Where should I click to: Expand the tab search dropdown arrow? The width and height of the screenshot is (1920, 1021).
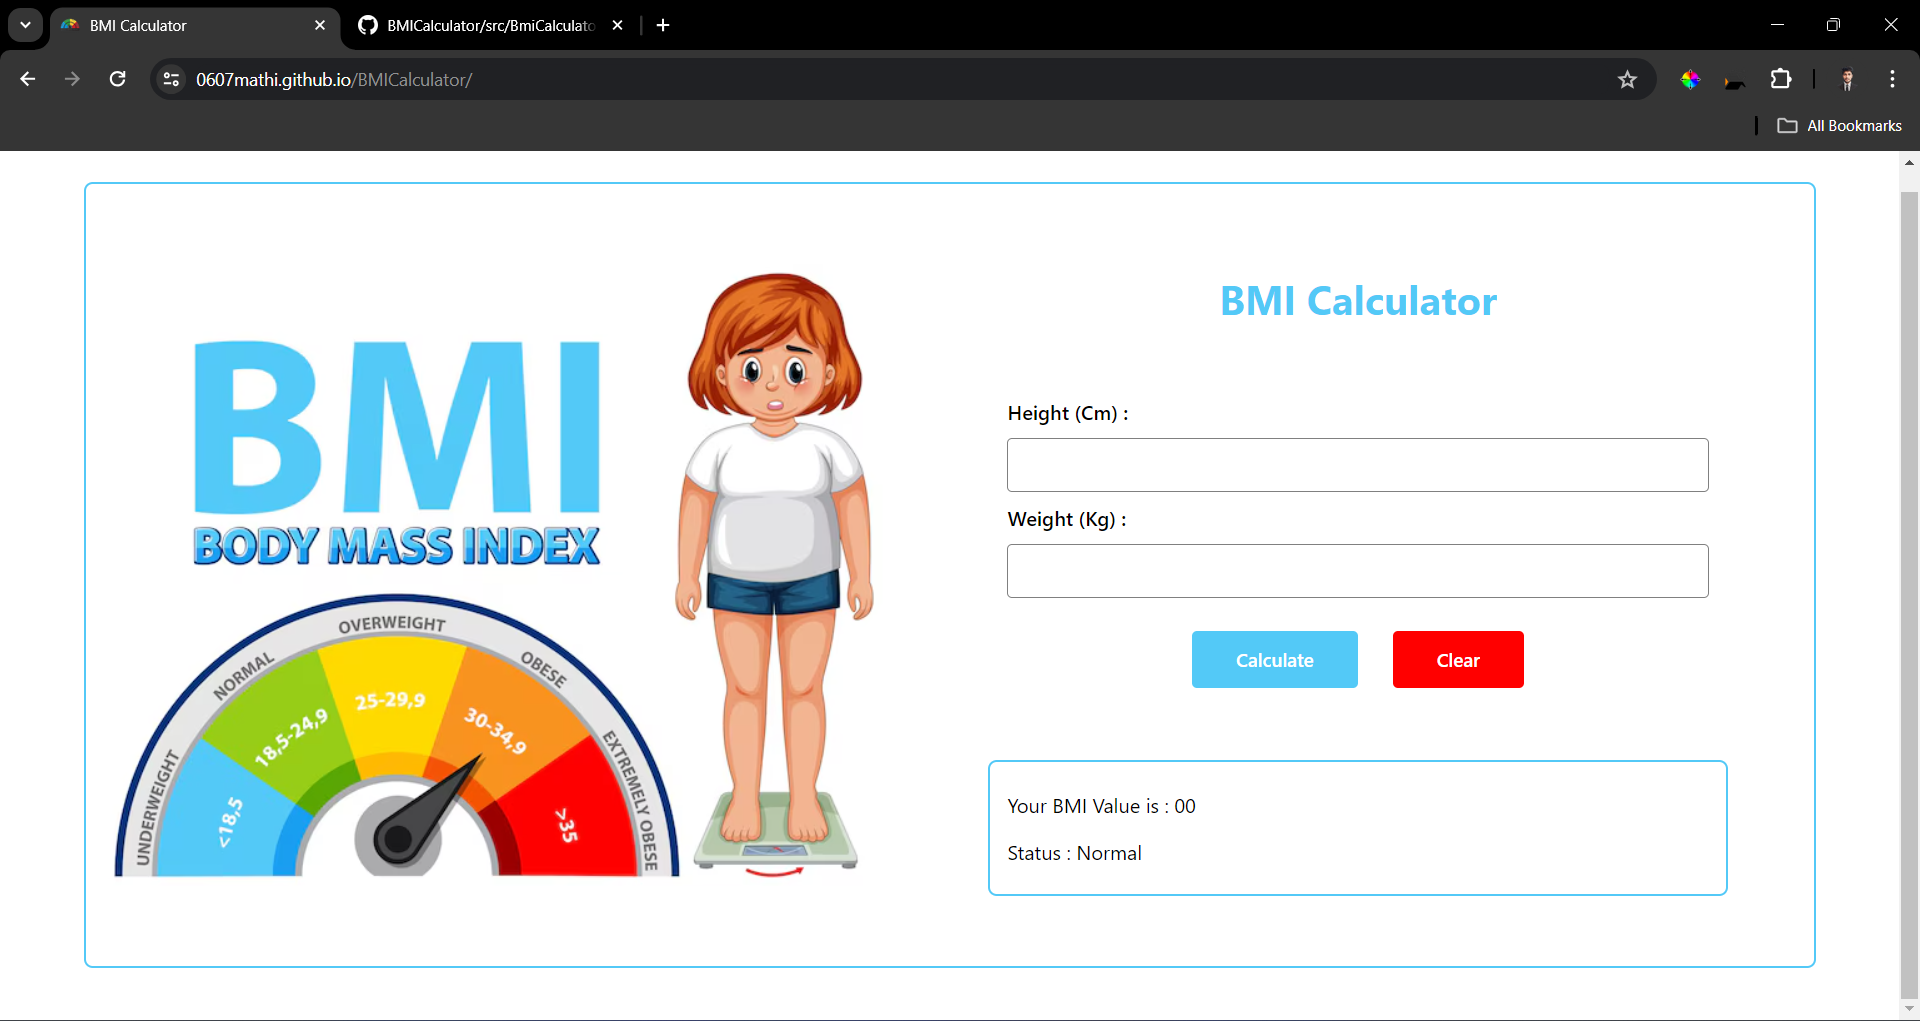25,25
